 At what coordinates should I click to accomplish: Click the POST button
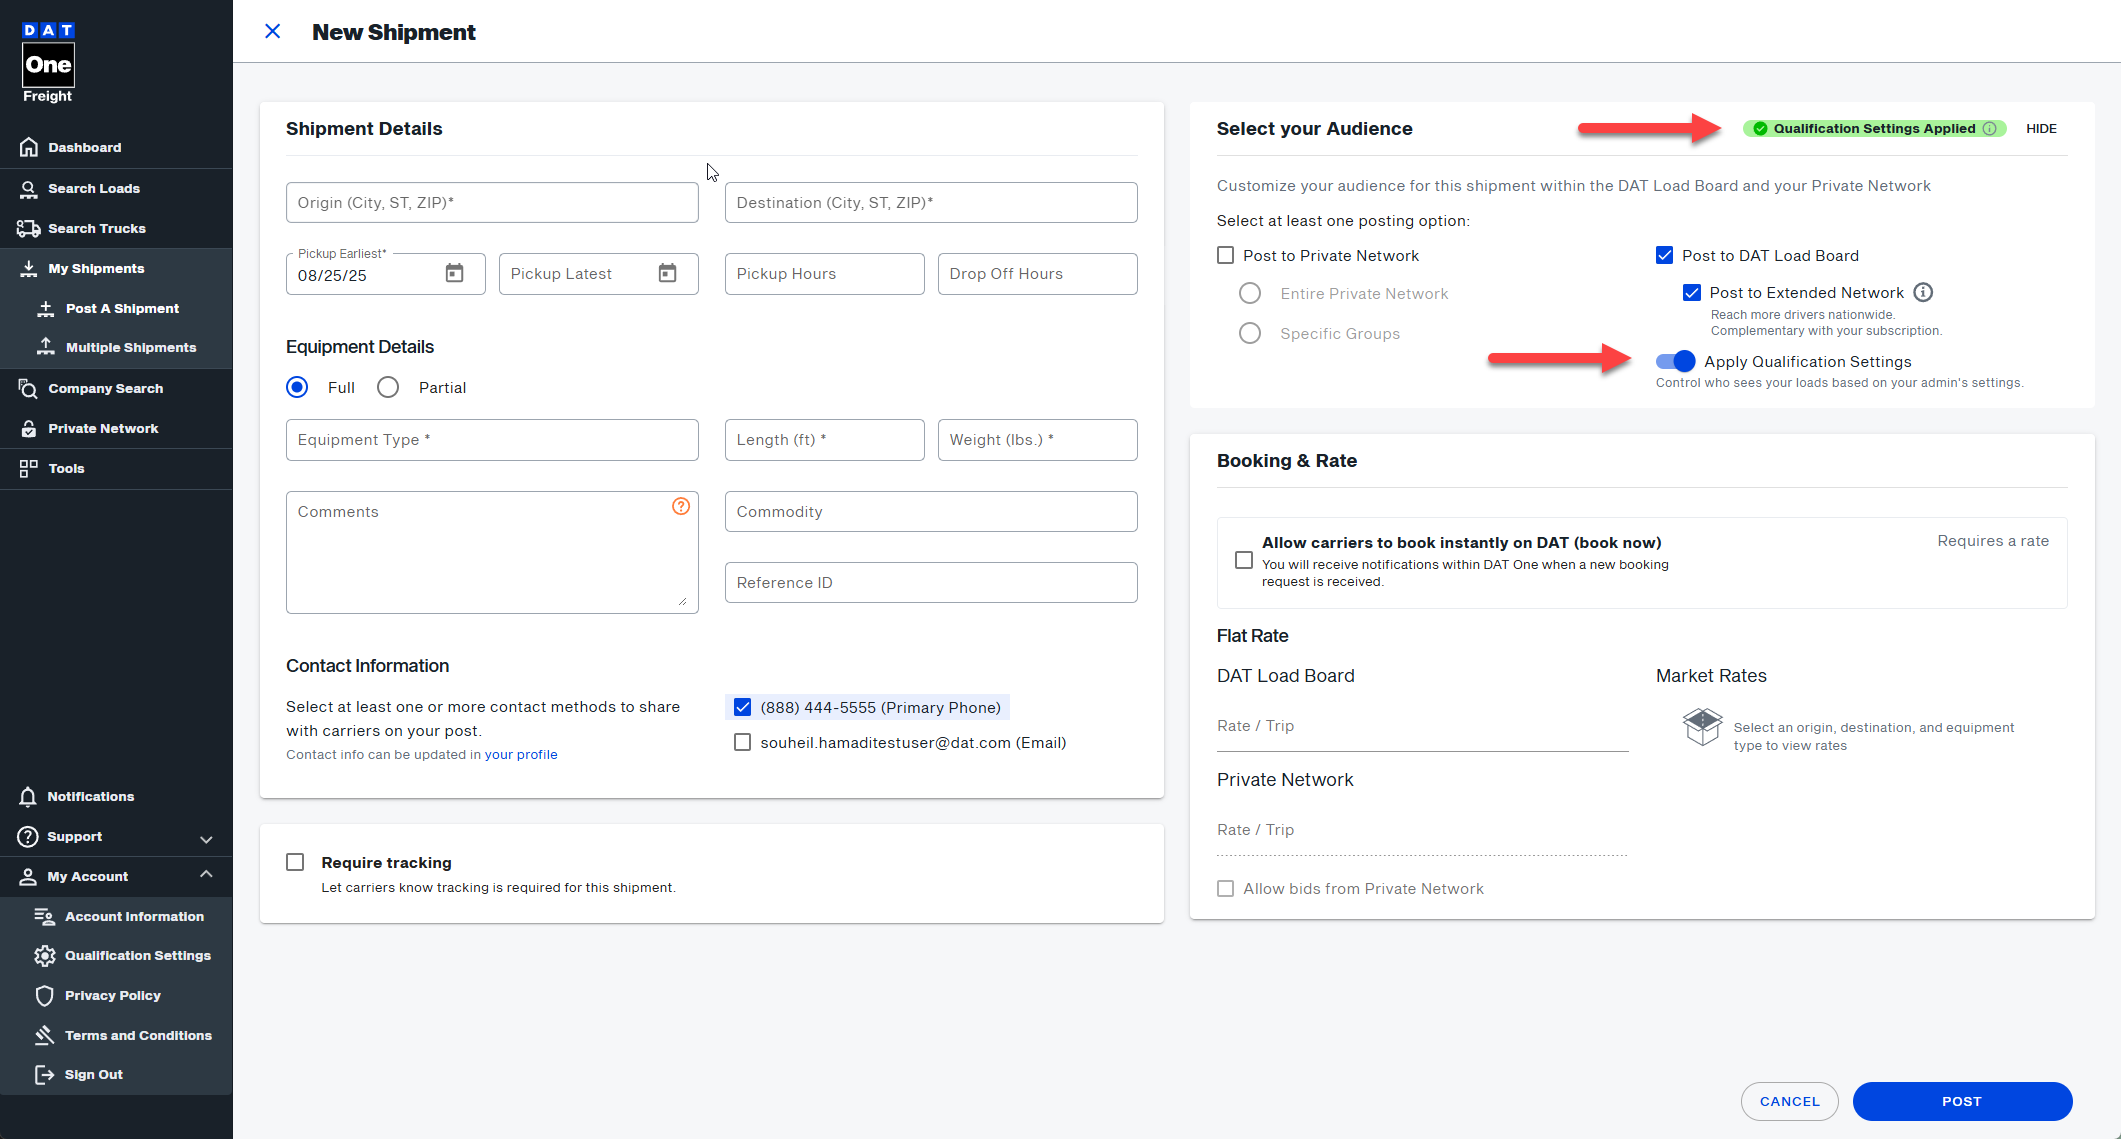[1962, 1101]
